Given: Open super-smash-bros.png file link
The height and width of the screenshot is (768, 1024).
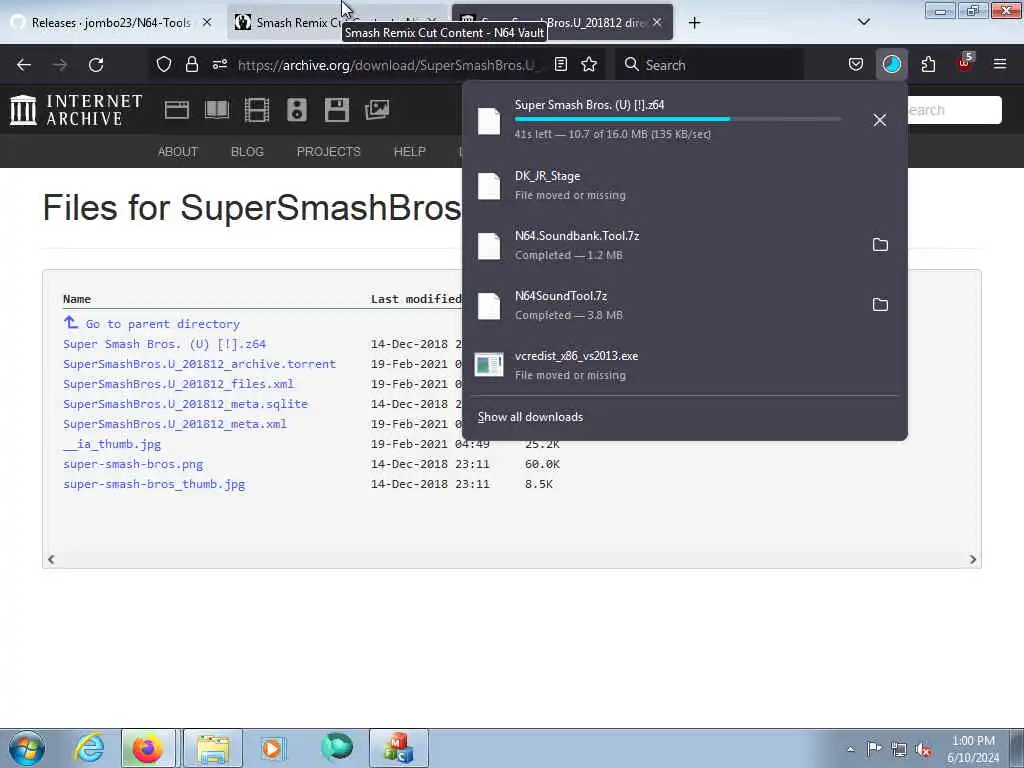Looking at the screenshot, I should pyautogui.click(x=133, y=464).
